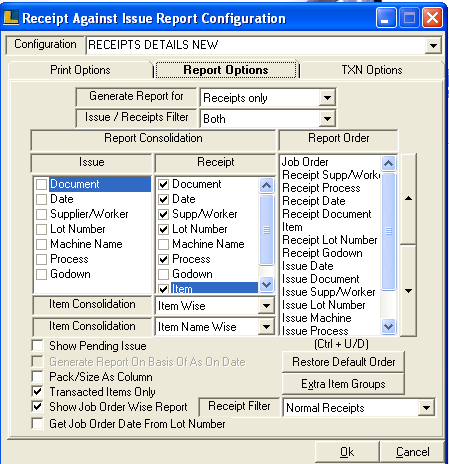
Task: Uncheck the Receipt Process checkbox
Action: (x=163, y=259)
